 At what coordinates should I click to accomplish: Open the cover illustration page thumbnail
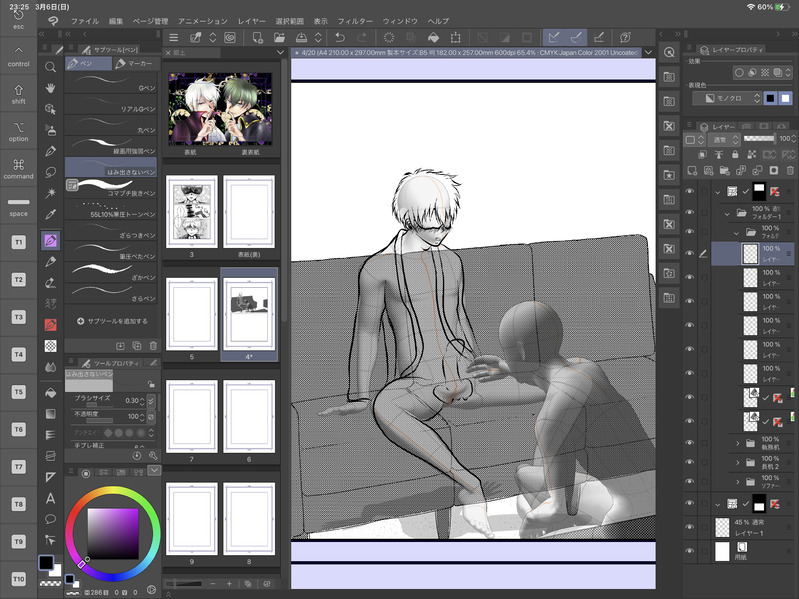click(x=220, y=109)
